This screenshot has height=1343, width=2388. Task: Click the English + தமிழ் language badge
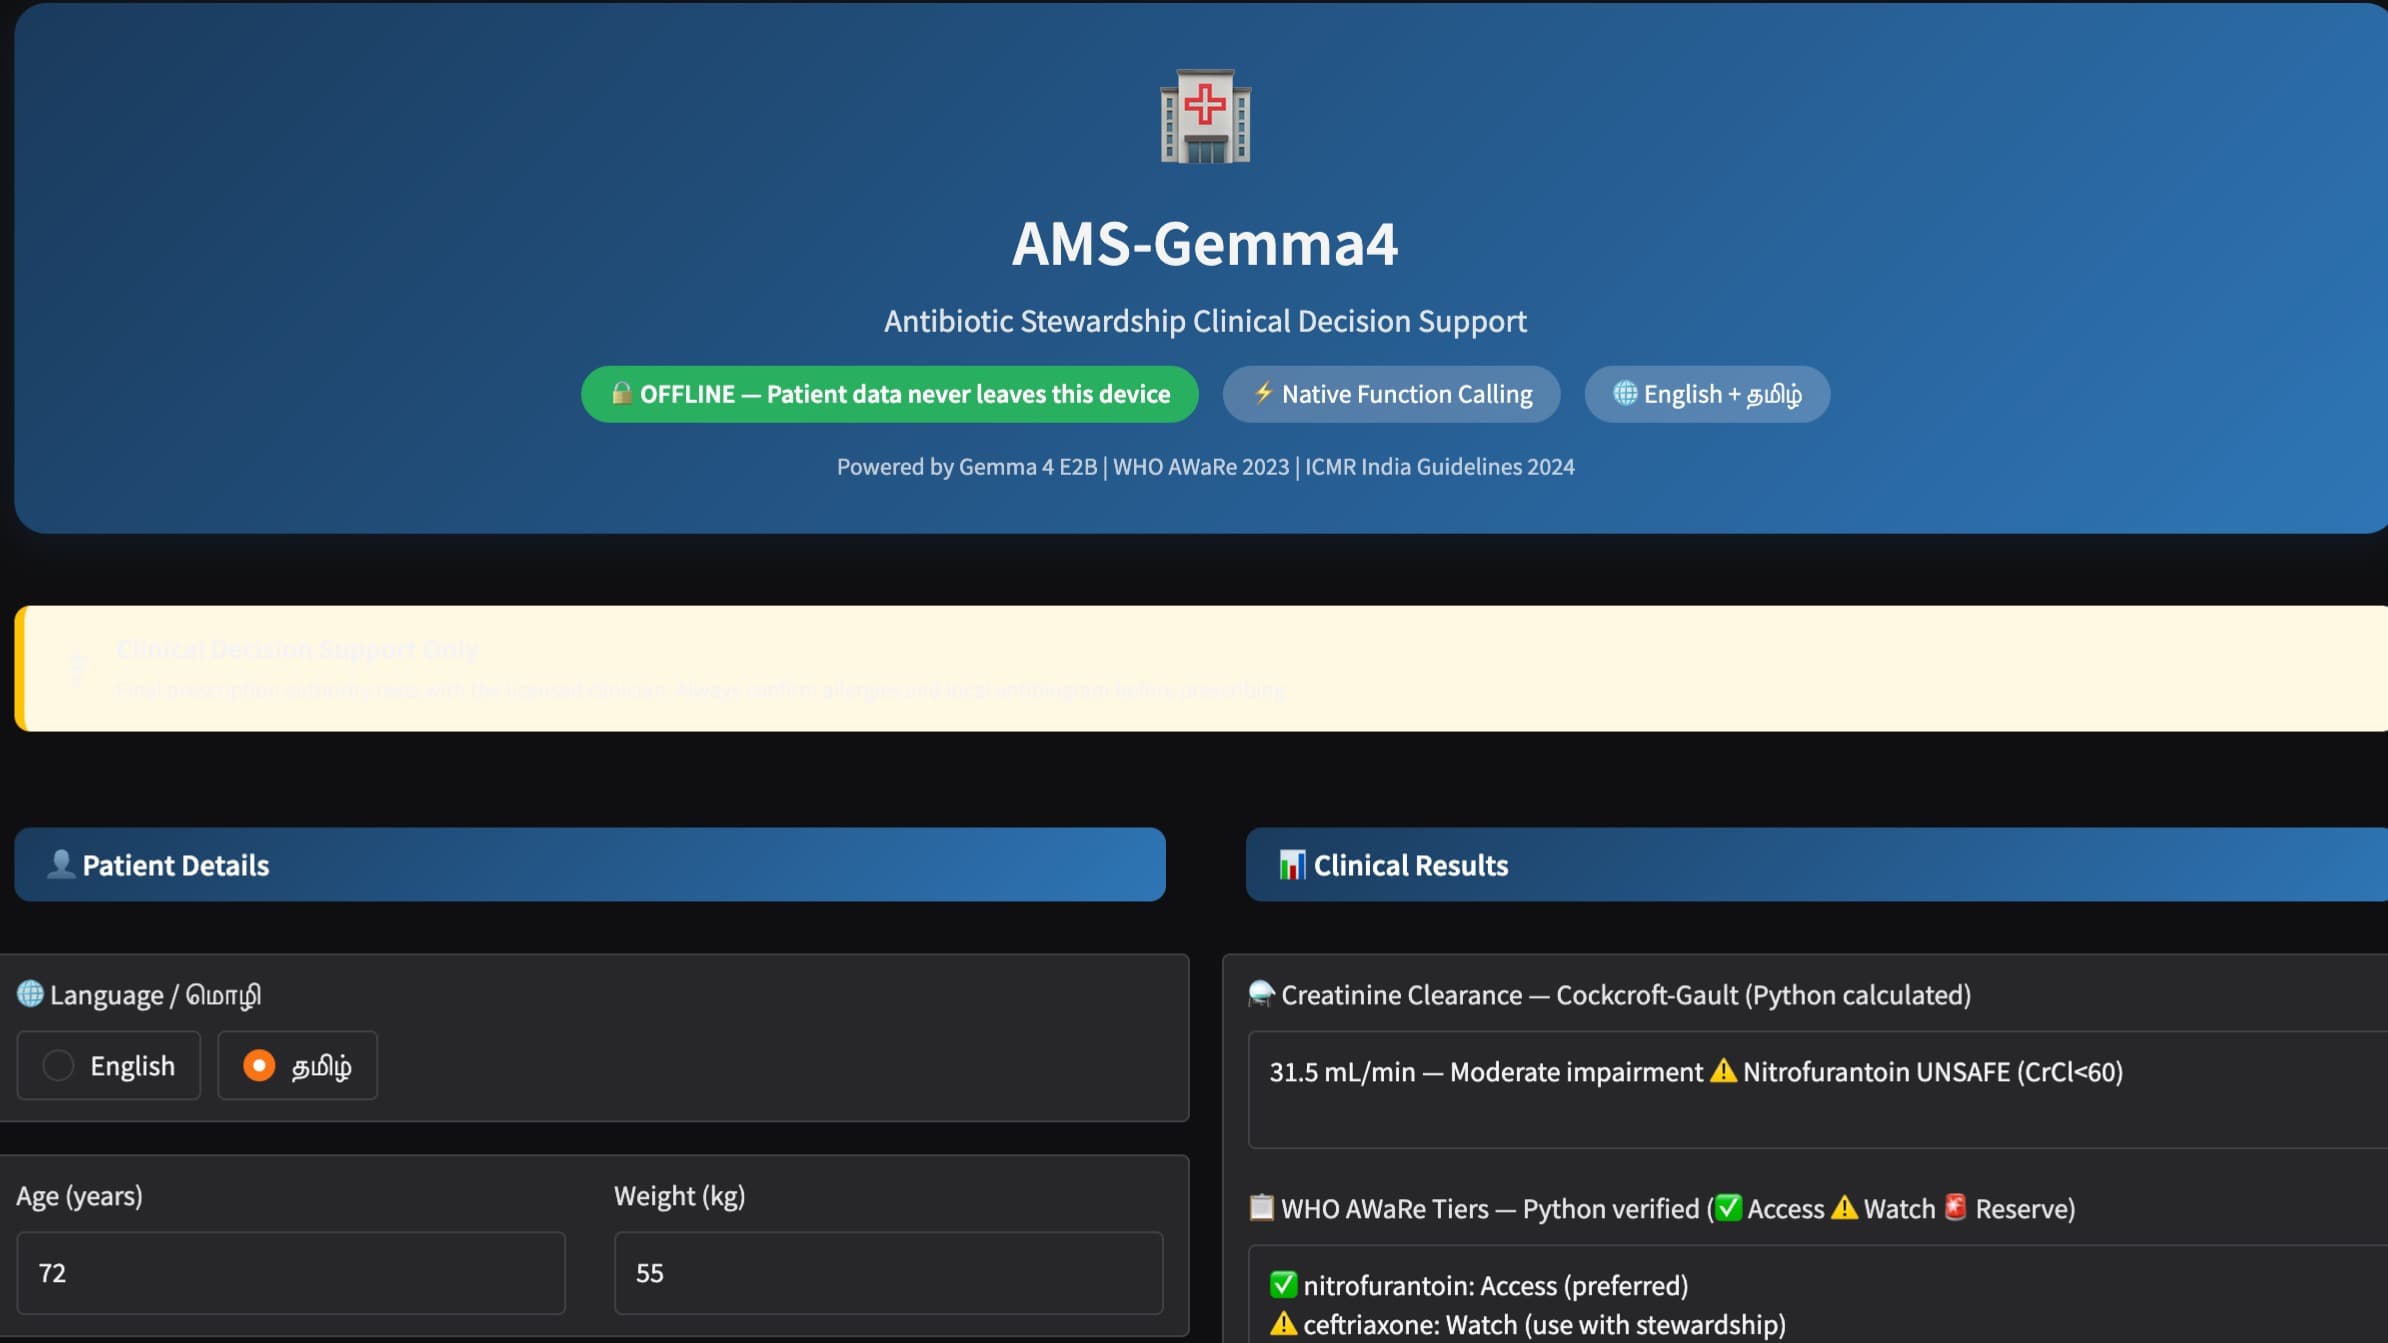[1707, 394]
